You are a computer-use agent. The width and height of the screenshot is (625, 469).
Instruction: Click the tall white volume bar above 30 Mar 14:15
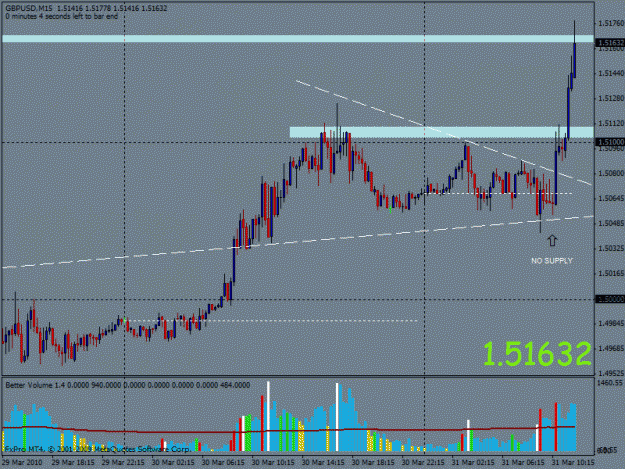[x=337, y=417]
